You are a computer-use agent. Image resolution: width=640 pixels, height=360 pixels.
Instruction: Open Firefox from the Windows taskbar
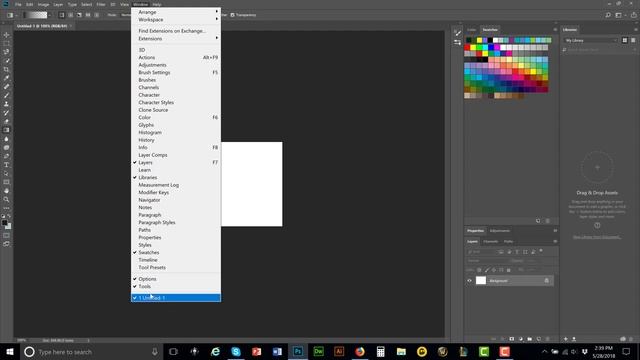tap(360, 351)
